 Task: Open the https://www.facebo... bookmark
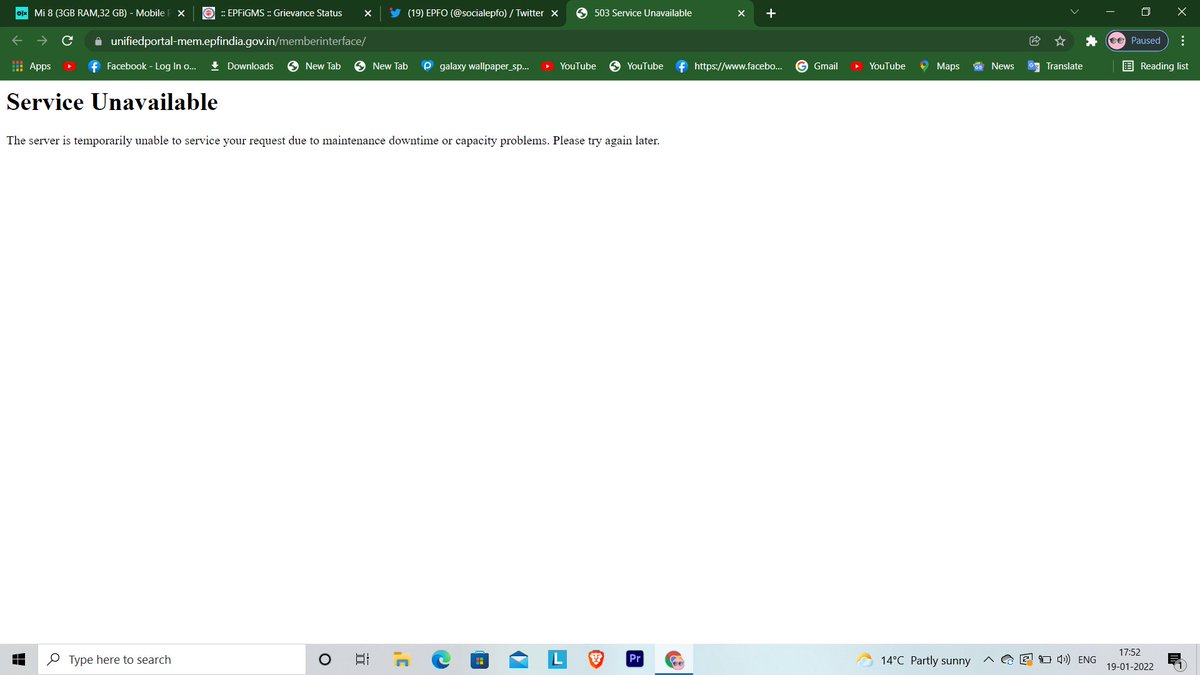point(729,66)
